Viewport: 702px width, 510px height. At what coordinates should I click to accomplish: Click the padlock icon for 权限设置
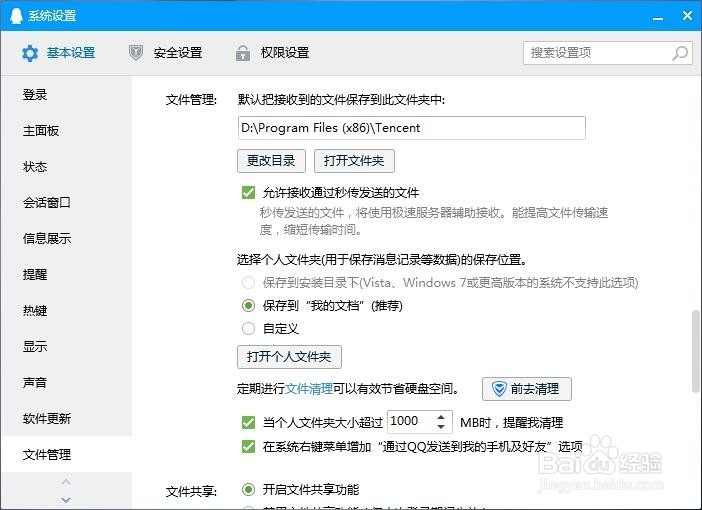[x=243, y=53]
